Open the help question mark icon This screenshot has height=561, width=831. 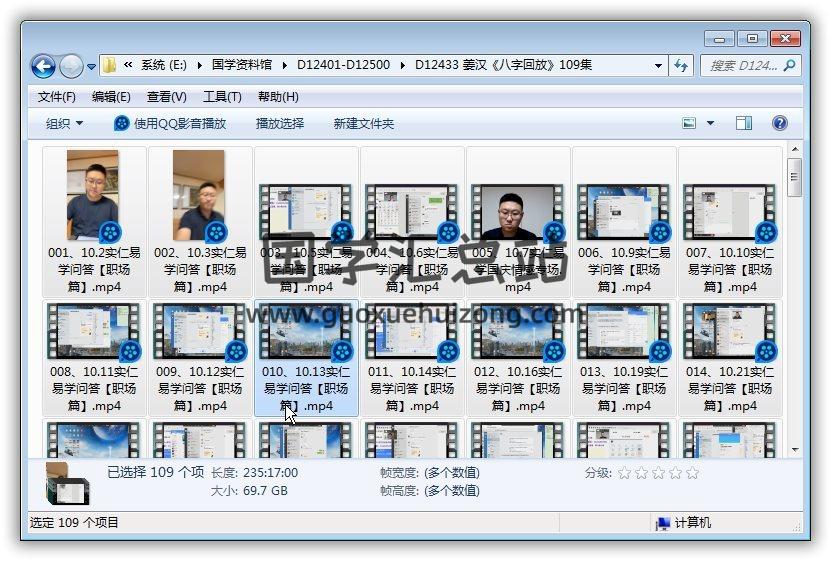[780, 123]
